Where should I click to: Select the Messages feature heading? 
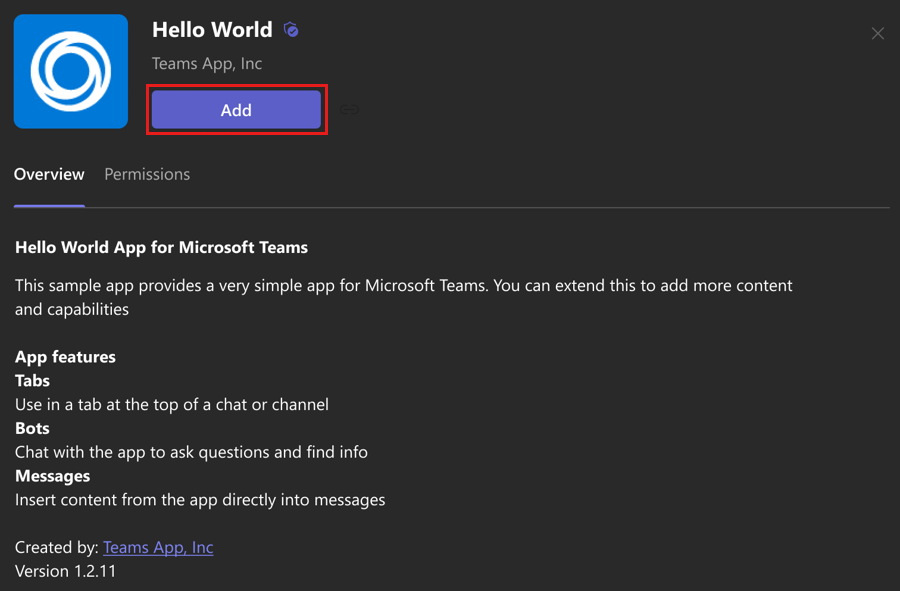click(52, 476)
